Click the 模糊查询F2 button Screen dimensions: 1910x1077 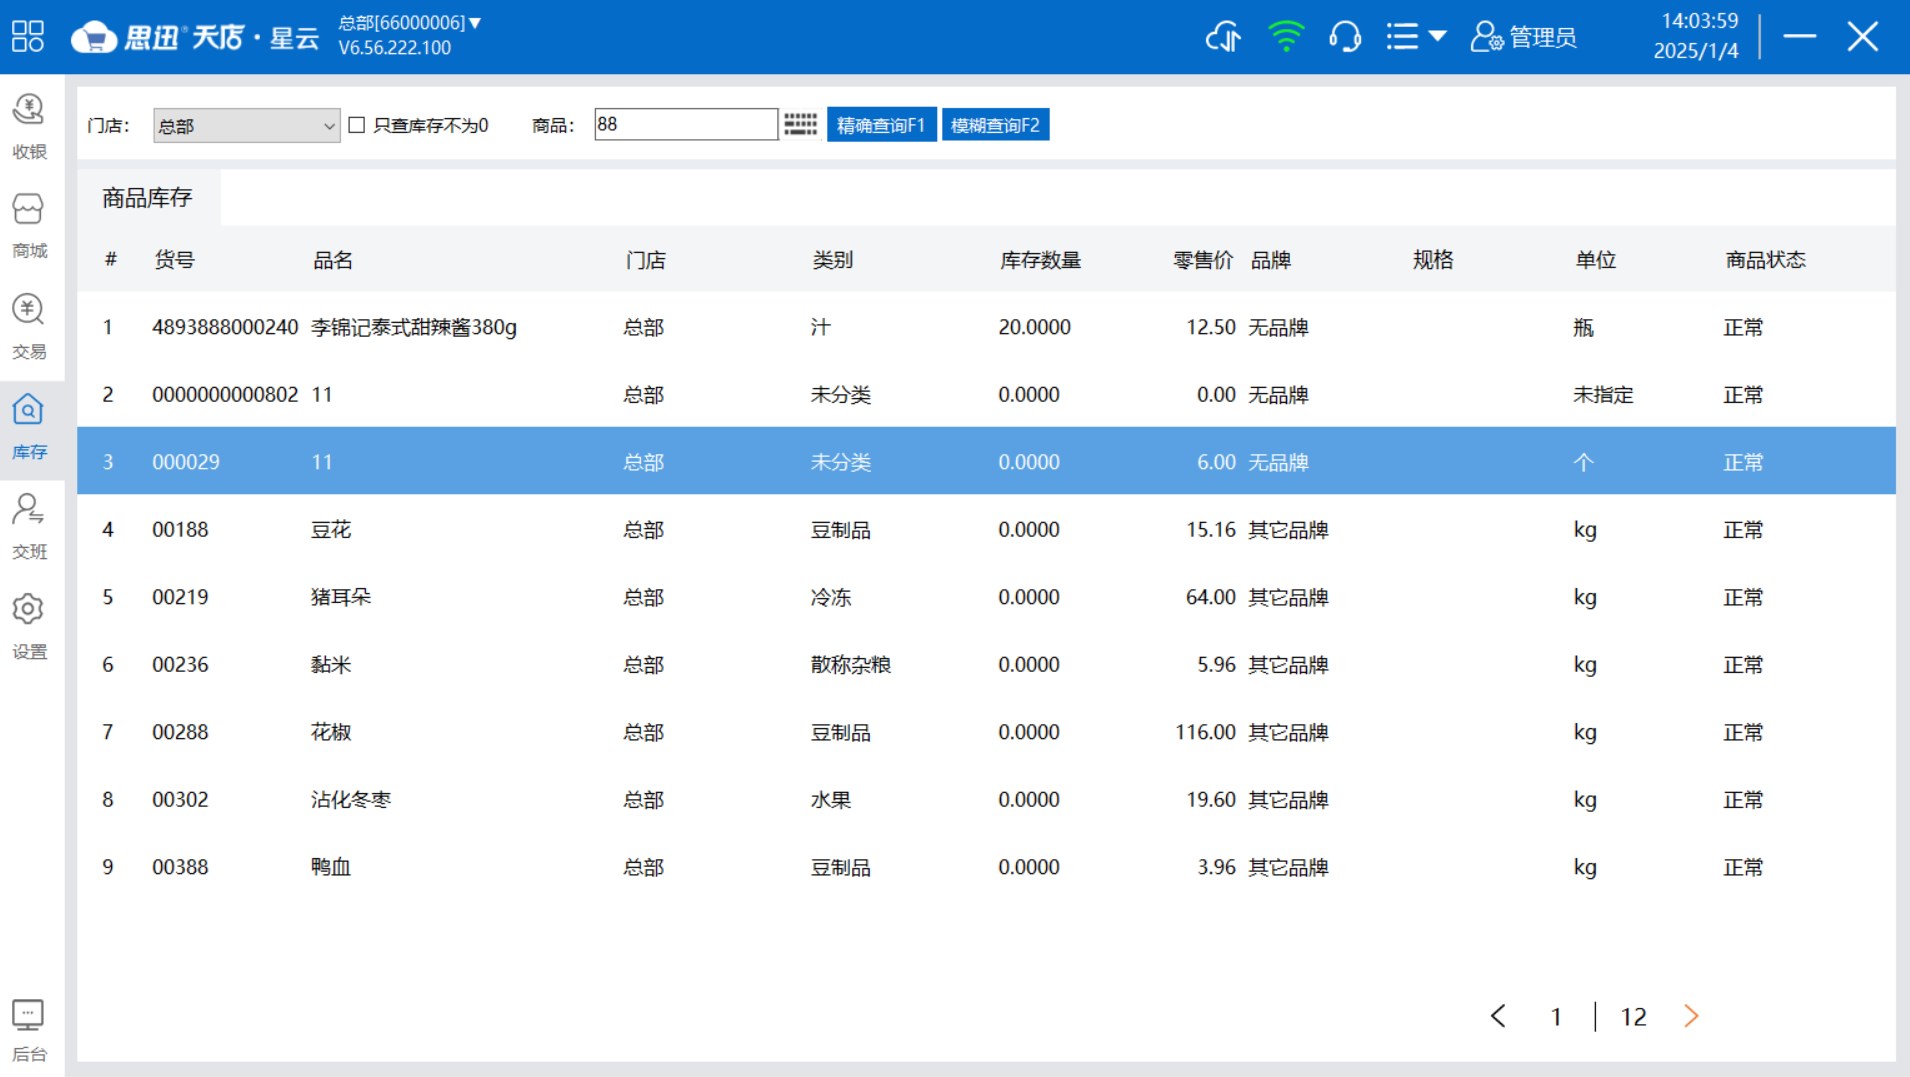point(995,125)
